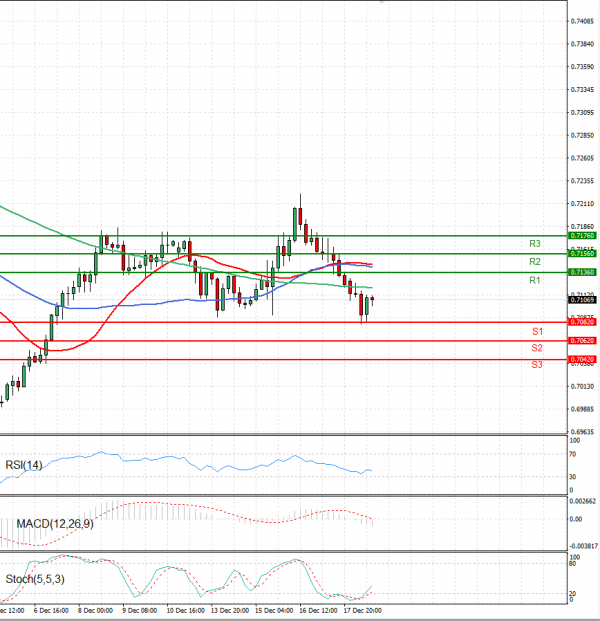The height and width of the screenshot is (621, 600).
Task: Click the 0.73345 price axis value
Action: 582,90
